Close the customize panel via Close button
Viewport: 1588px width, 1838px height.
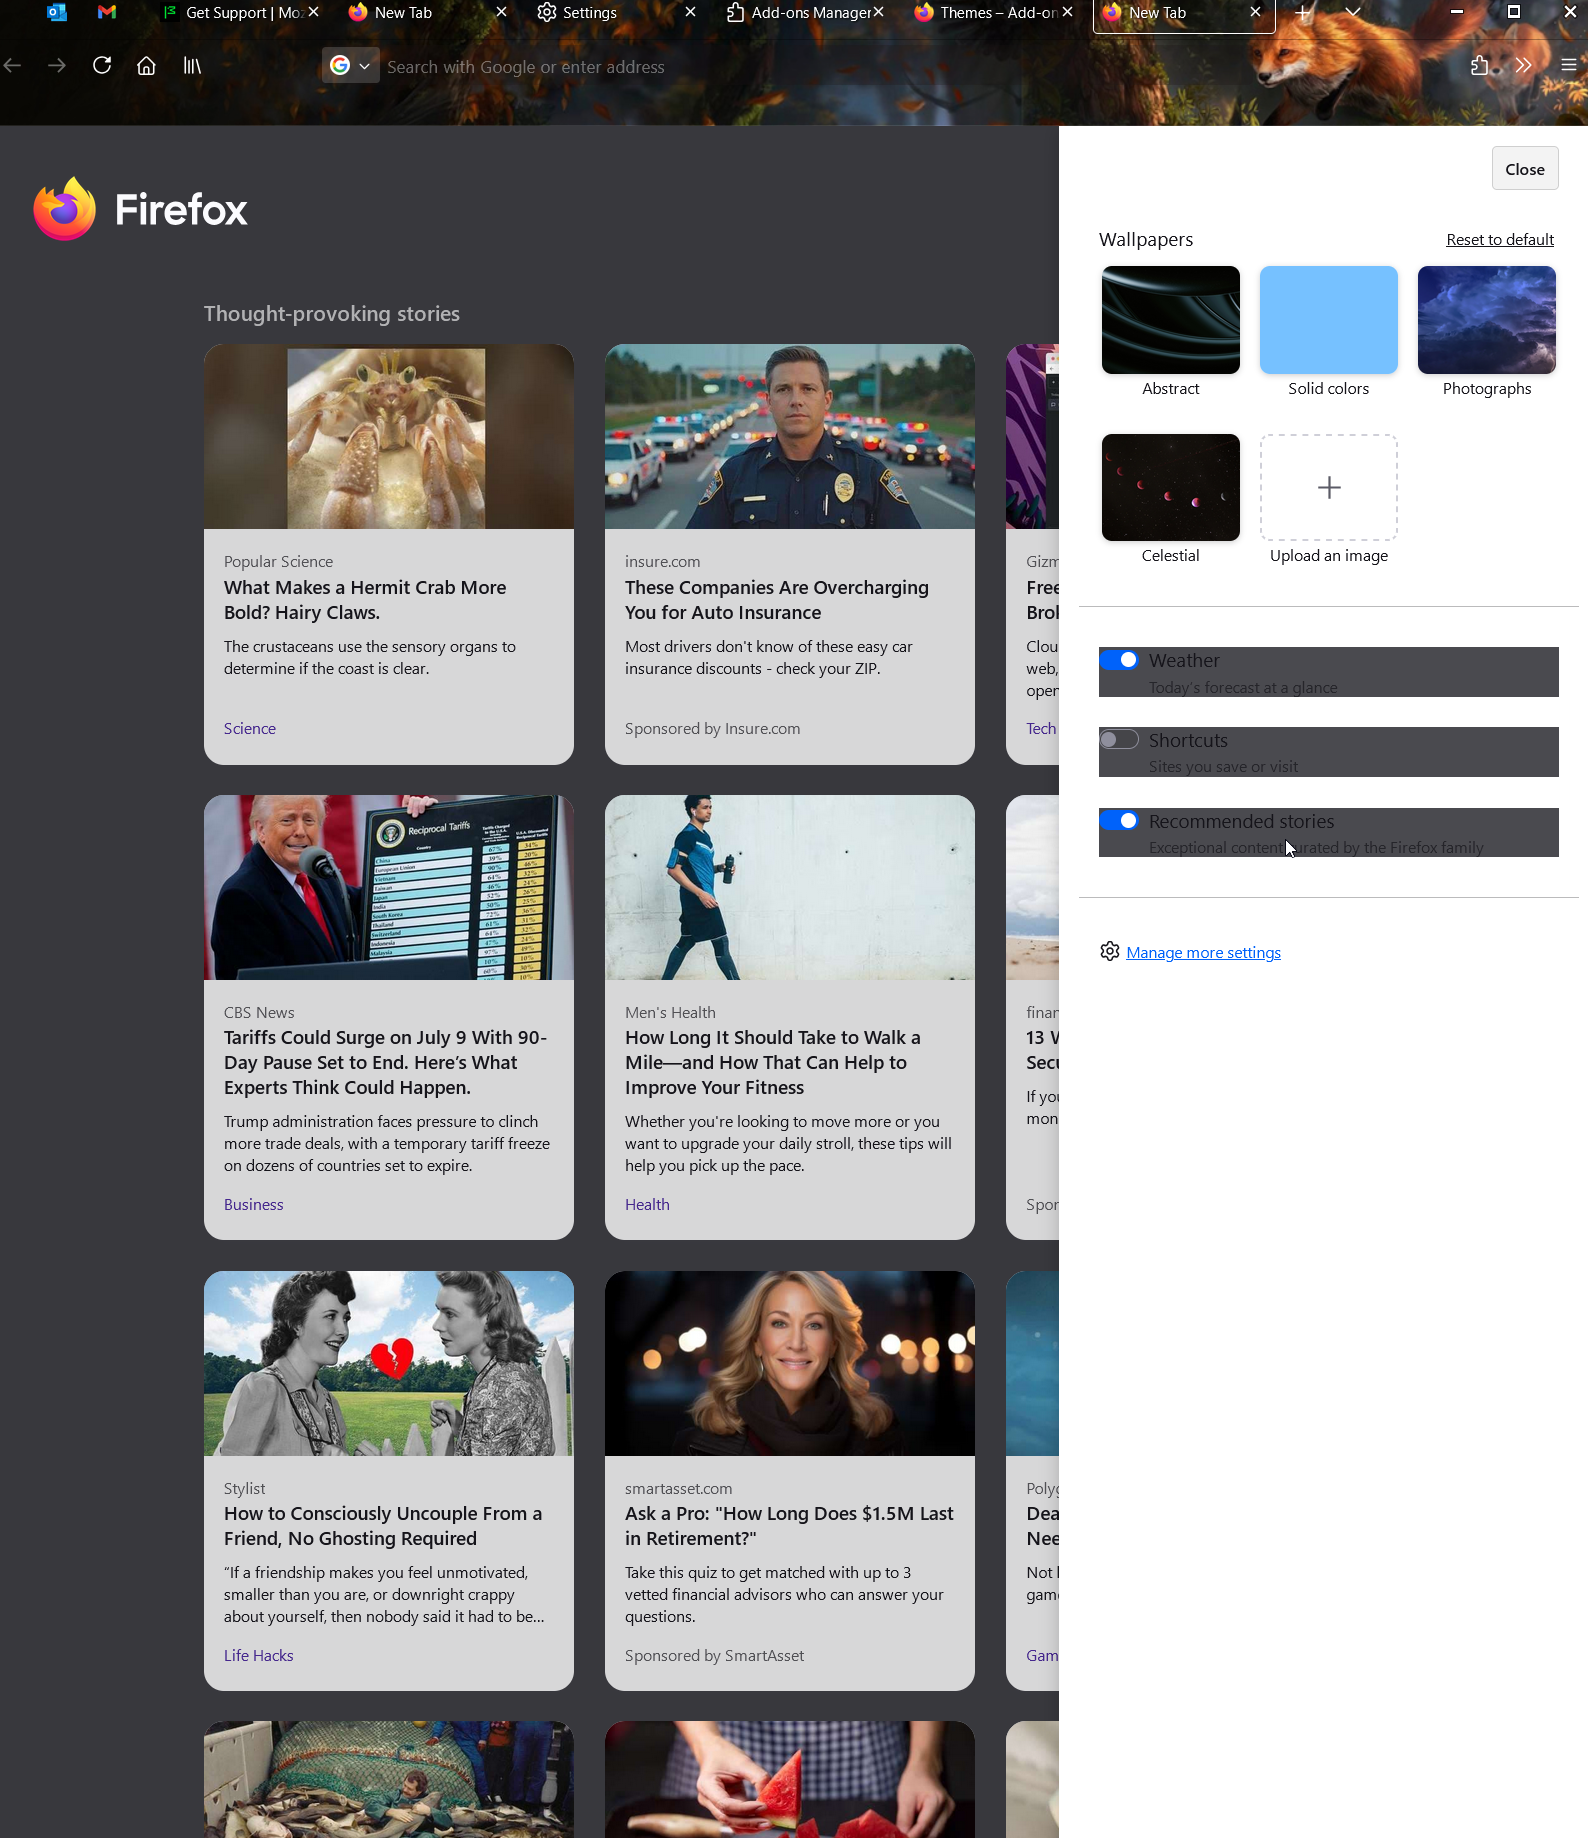pyautogui.click(x=1524, y=169)
